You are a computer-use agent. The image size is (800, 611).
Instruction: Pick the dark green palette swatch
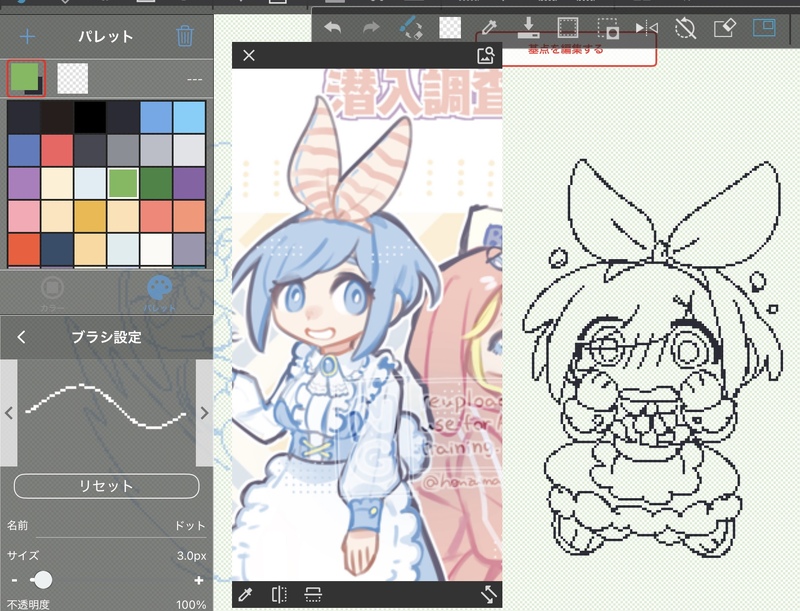156,183
